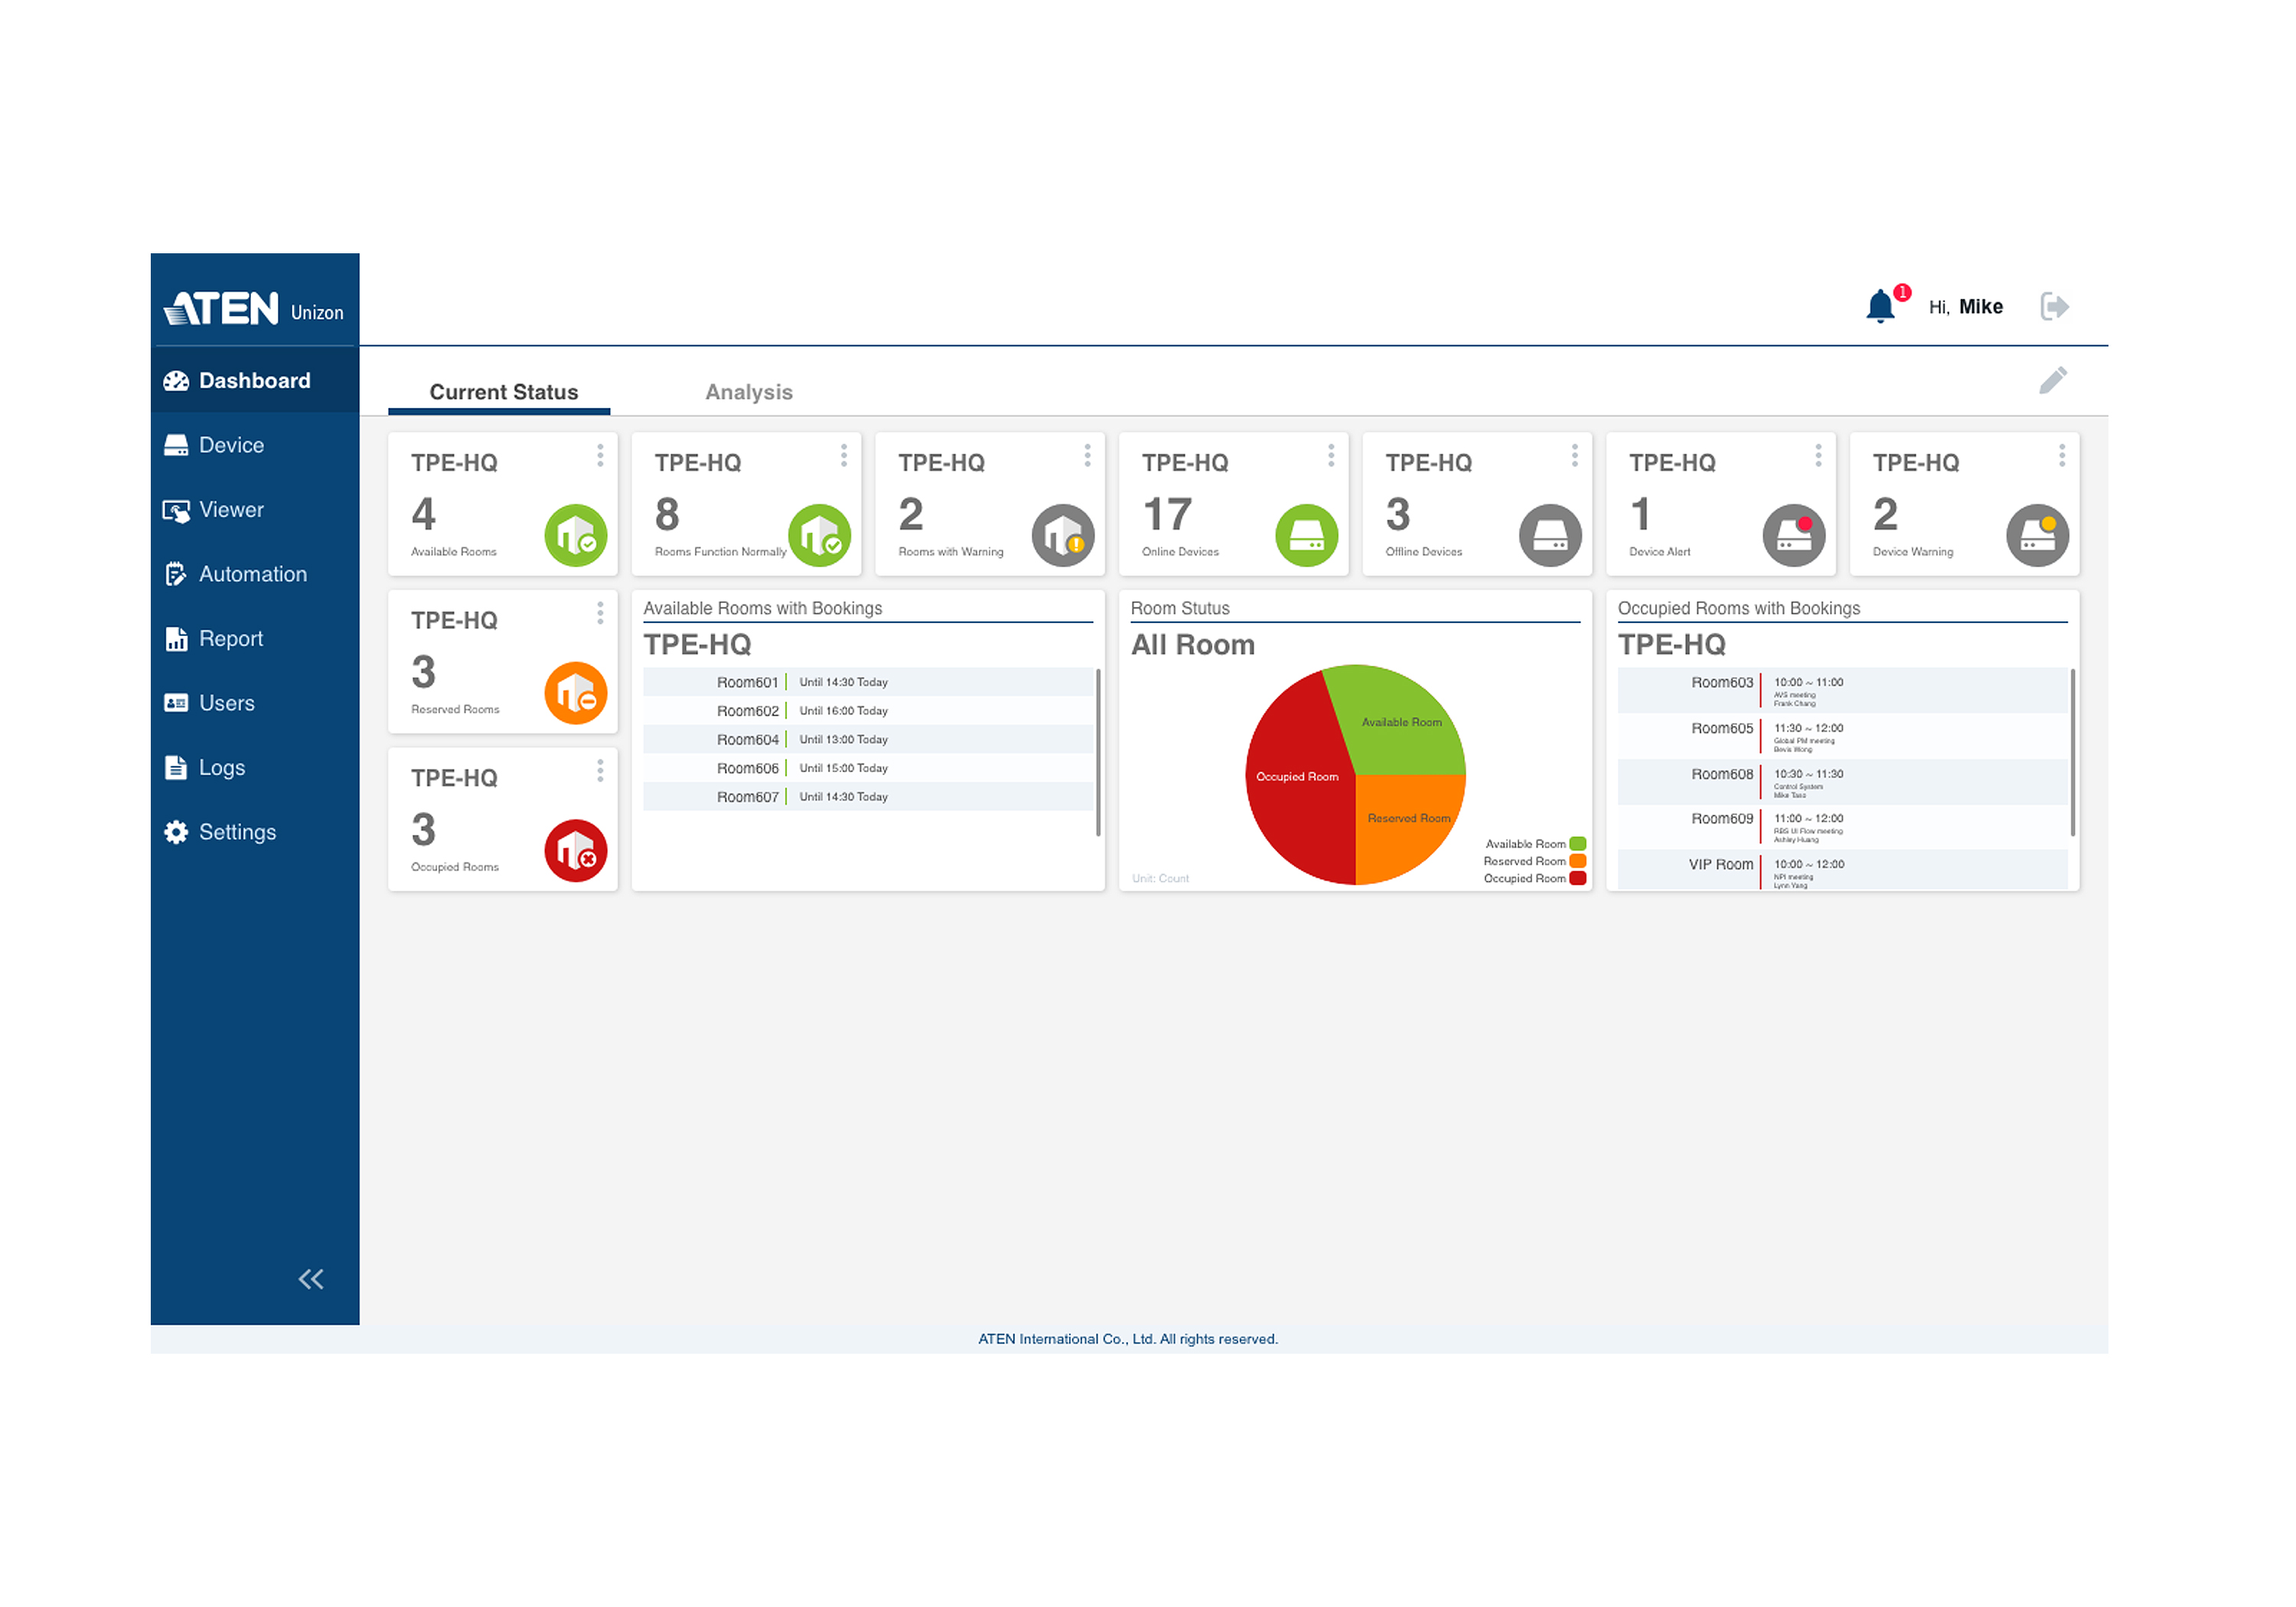This screenshot has width=2296, height=1607.
Task: Switch to the Analysis tab
Action: tap(748, 392)
